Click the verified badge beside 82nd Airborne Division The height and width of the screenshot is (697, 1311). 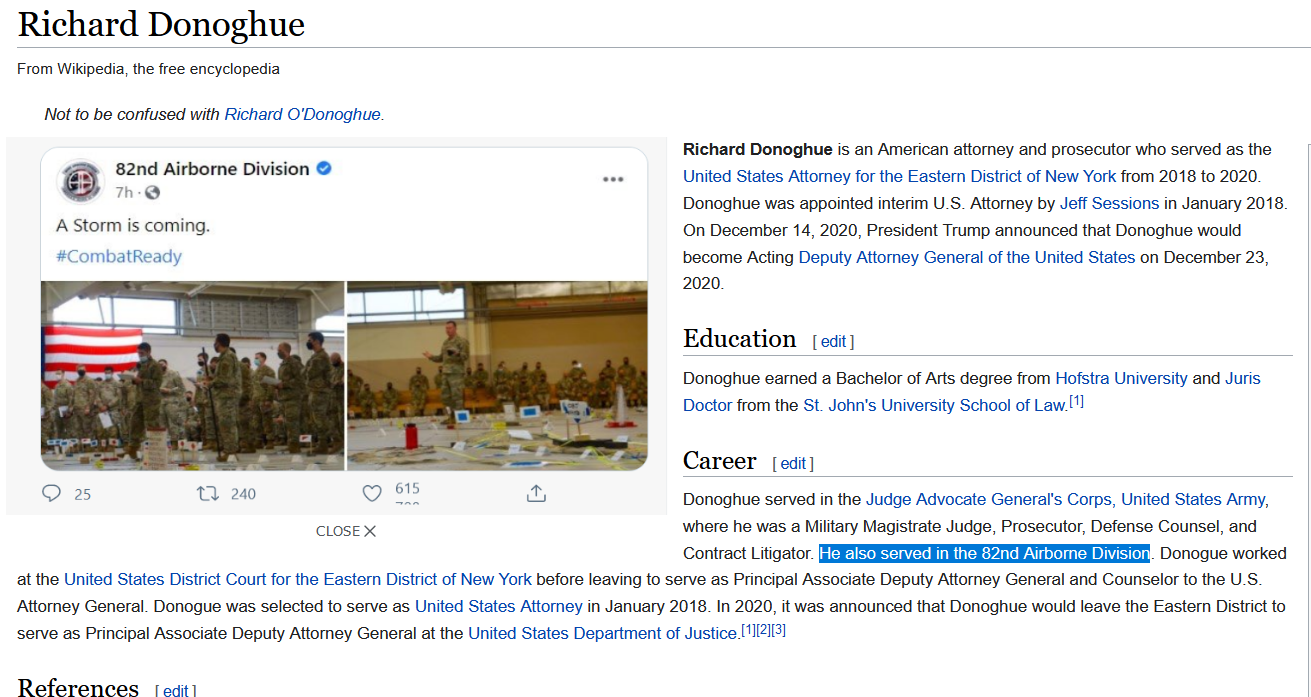324,169
